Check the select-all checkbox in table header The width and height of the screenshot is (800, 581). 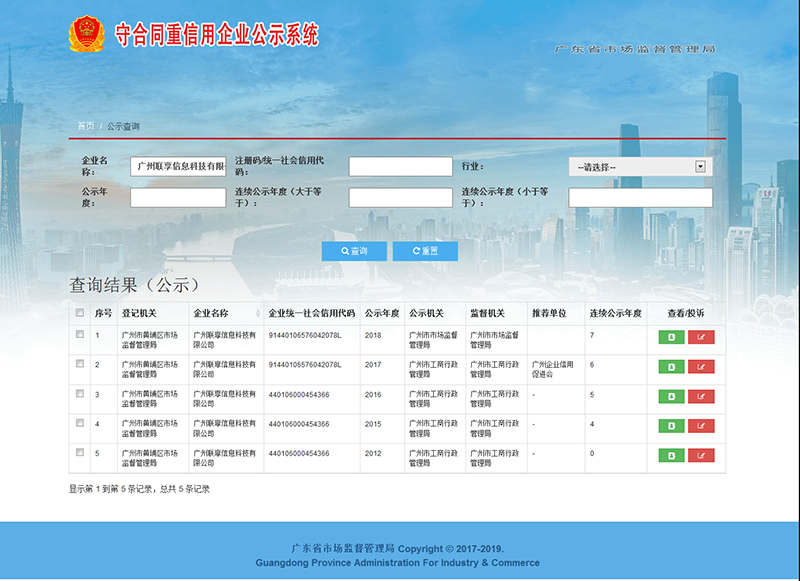[81, 311]
